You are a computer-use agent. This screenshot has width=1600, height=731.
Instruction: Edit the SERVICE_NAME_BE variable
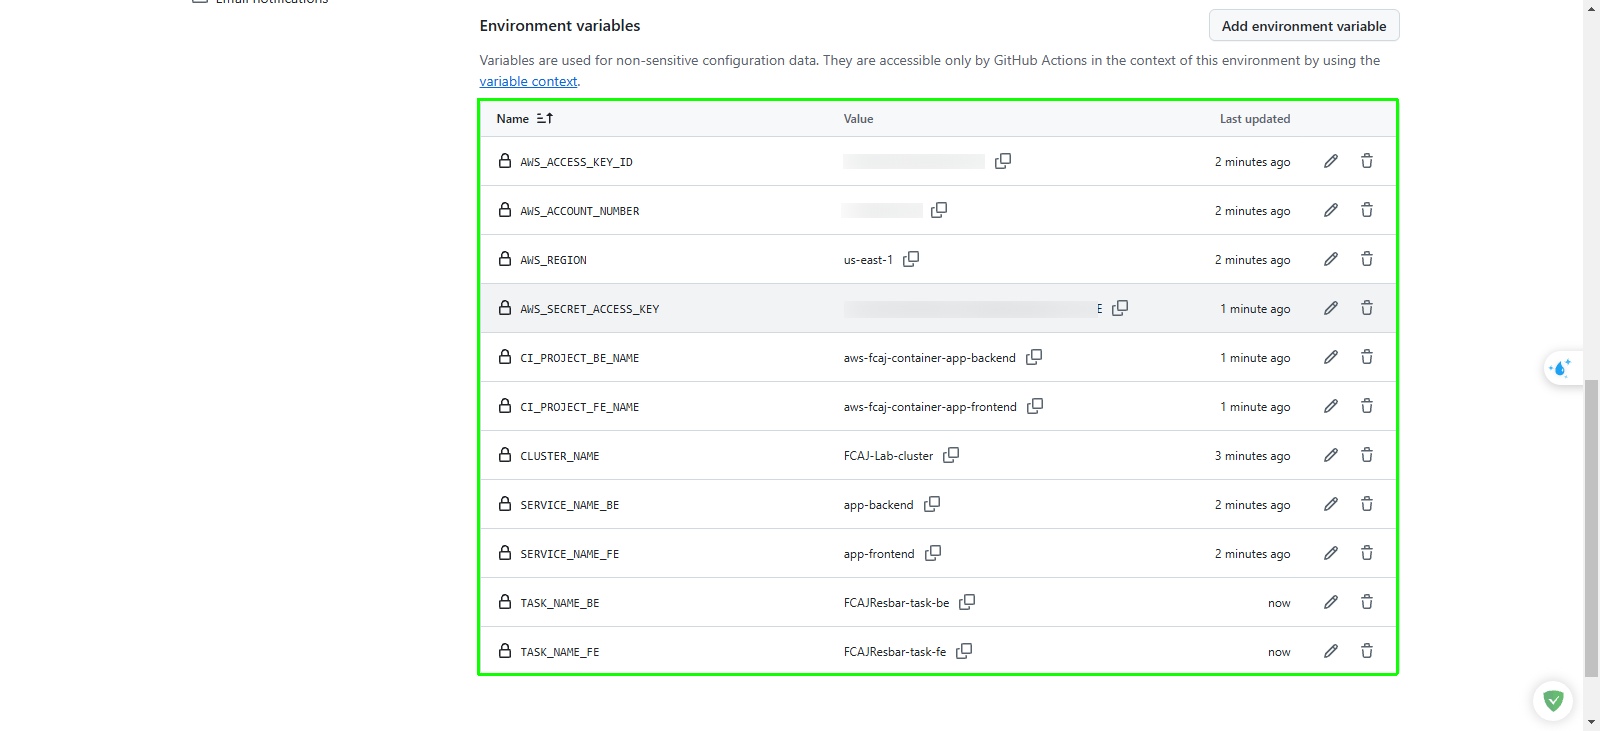1331,504
